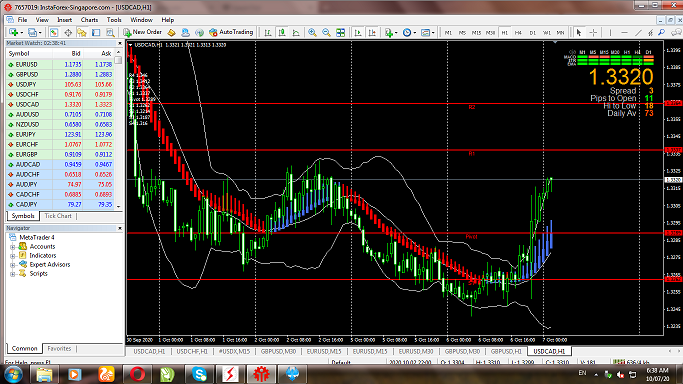Select the M15 timeframe
This screenshot has width=683, height=384.
pos(477,33)
